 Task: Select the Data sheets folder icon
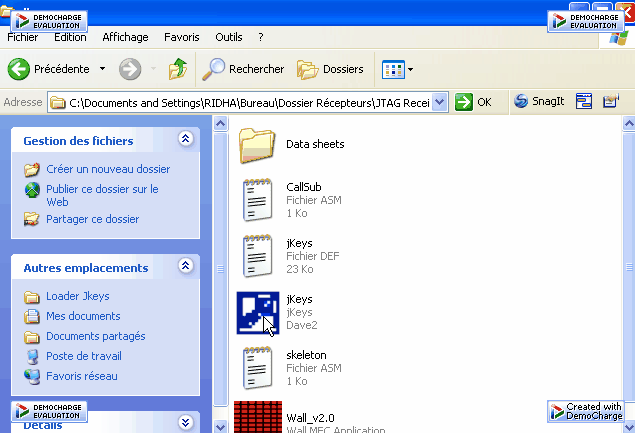point(257,145)
